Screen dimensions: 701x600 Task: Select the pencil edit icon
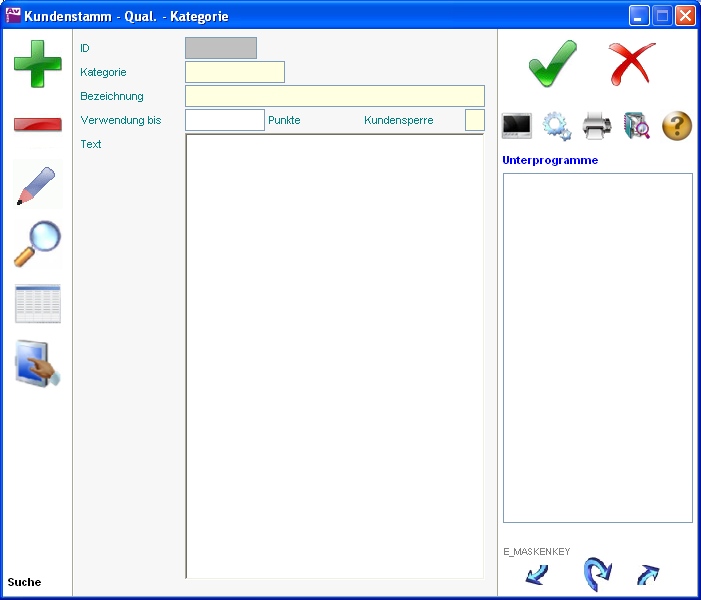point(37,186)
